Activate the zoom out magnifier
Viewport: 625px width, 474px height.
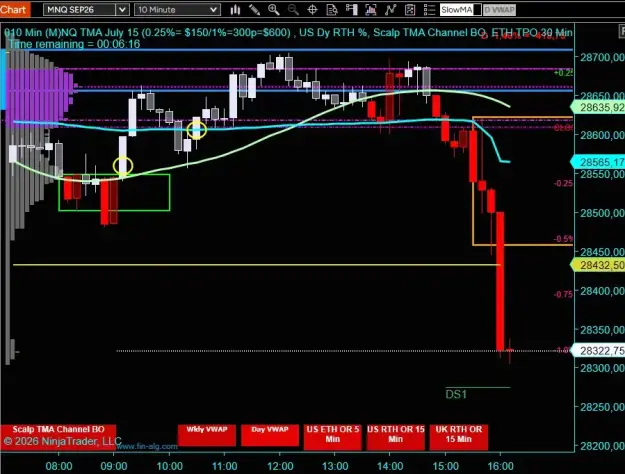293,10
